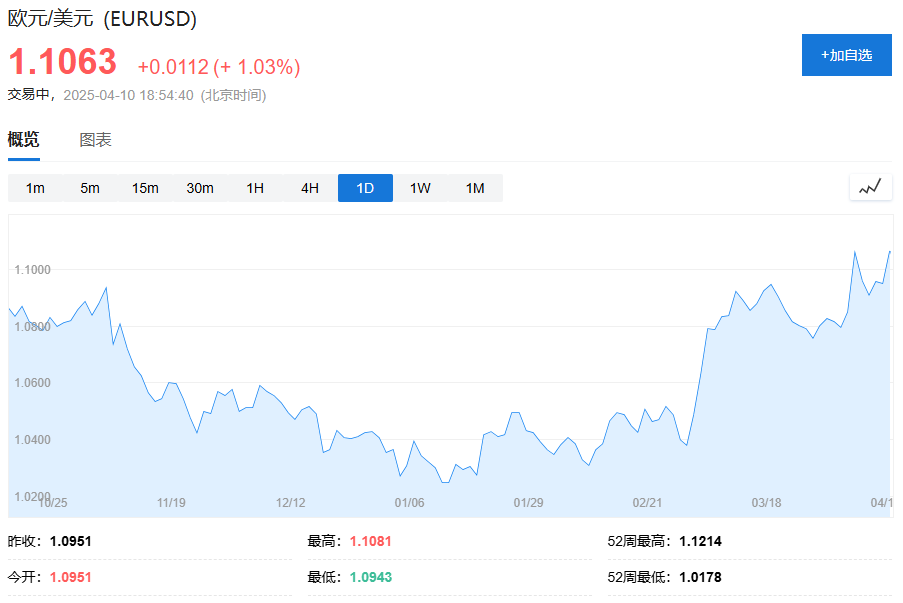
Task: Click the 52周最高 value 1.1214
Action: [x=700, y=541]
